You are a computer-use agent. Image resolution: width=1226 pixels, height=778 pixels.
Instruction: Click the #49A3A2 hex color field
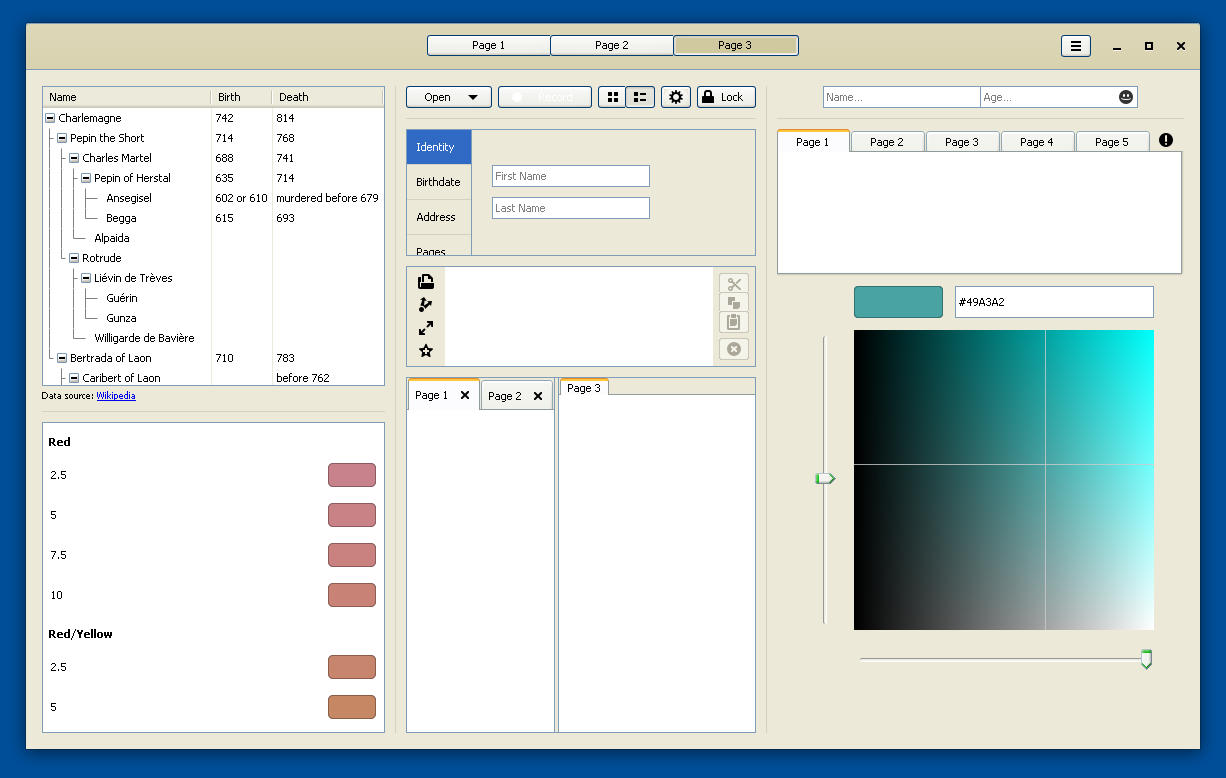(1054, 302)
